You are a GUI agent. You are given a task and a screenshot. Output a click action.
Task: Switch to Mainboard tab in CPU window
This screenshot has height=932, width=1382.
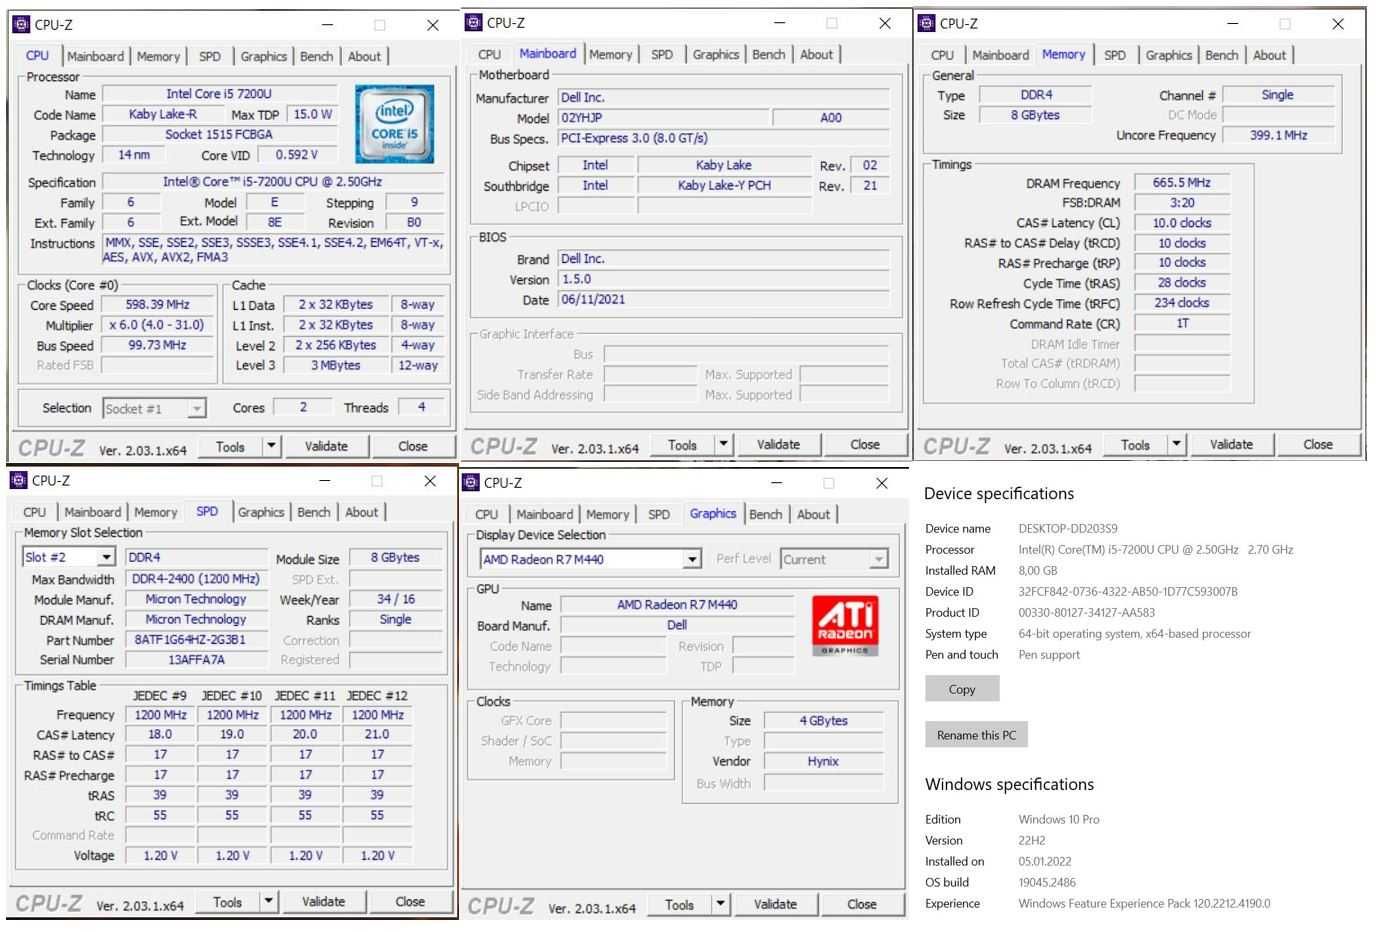pyautogui.click(x=96, y=56)
